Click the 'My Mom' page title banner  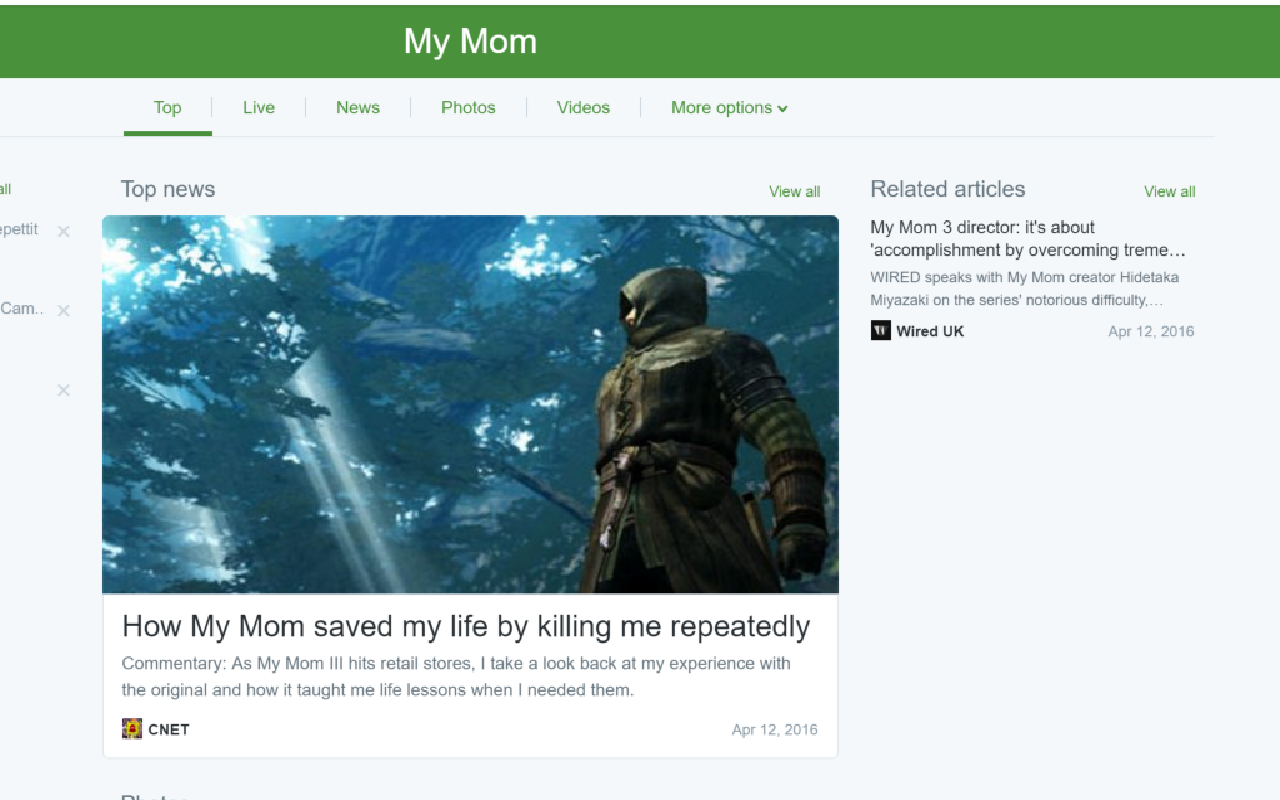point(470,41)
